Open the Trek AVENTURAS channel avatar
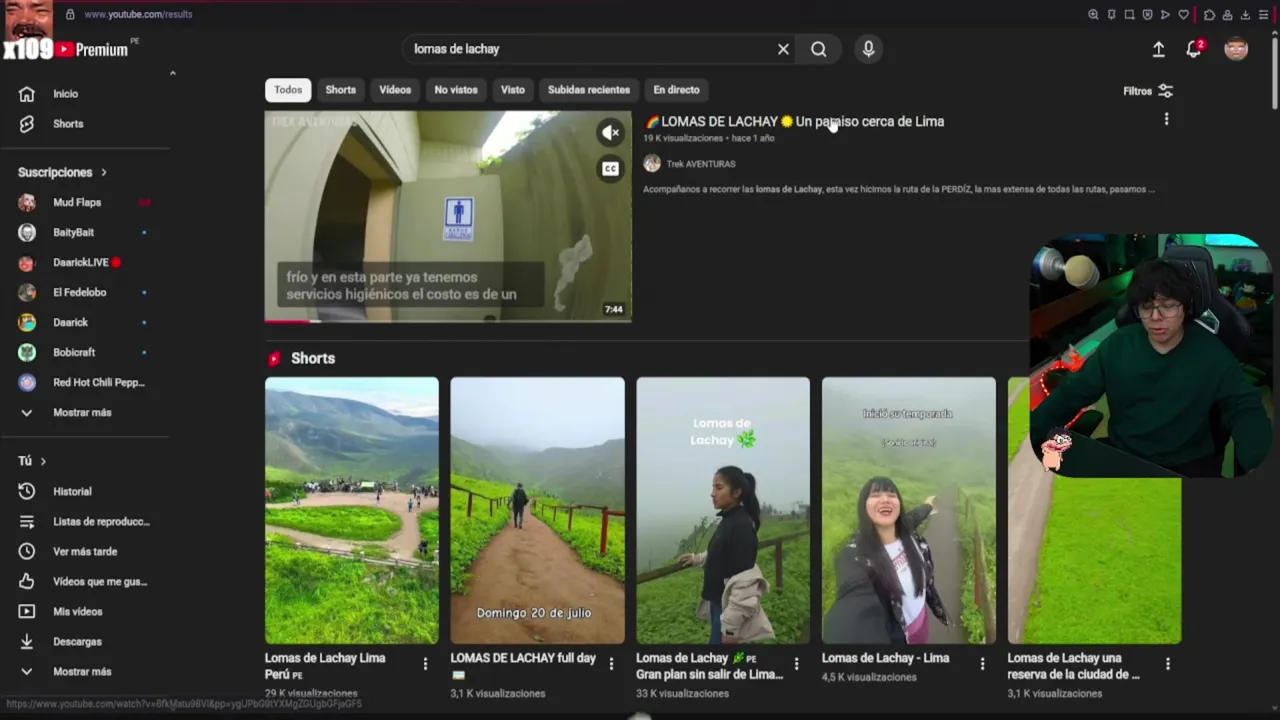Image resolution: width=1280 pixels, height=720 pixels. click(x=652, y=163)
